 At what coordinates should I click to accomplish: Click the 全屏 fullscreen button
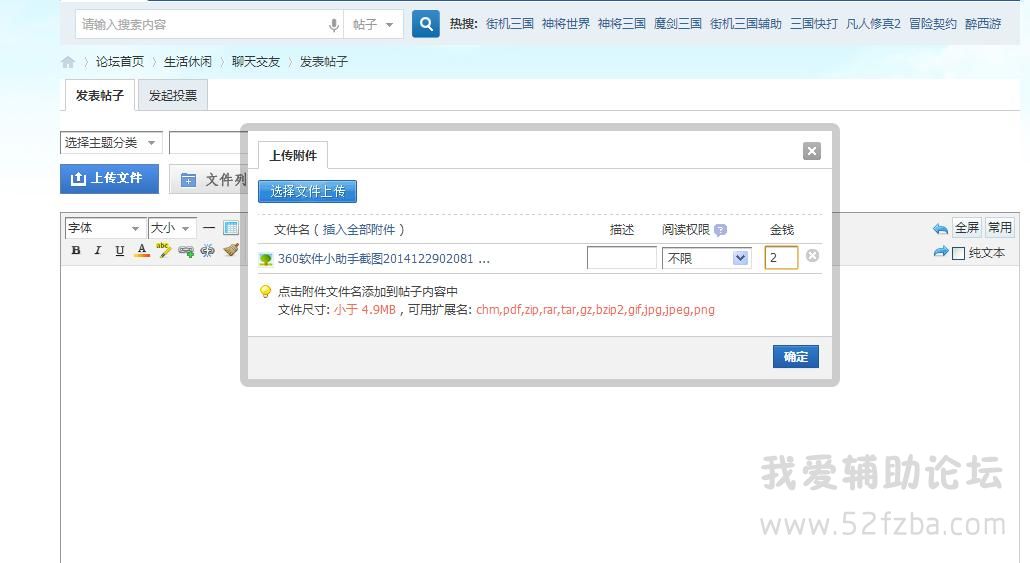(967, 228)
